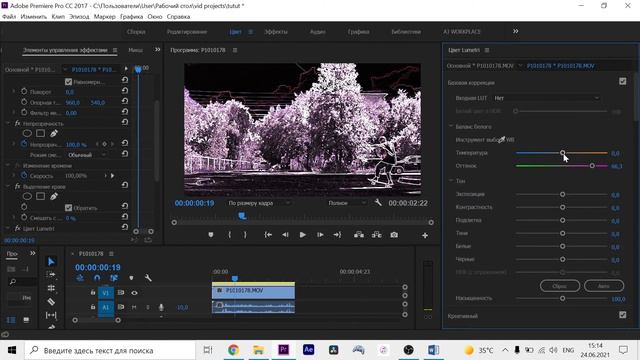Select the Razor tool
Screen dimensions: 640x360
[51, 302]
